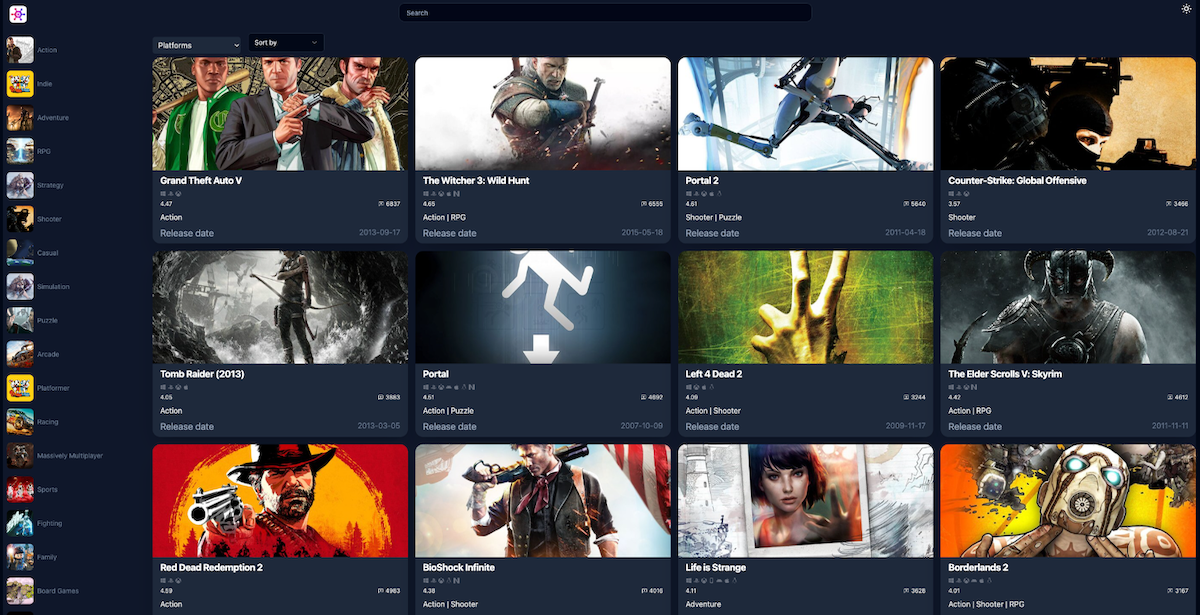
Task: Click the 2015-05-18 release date
Action: tap(643, 233)
